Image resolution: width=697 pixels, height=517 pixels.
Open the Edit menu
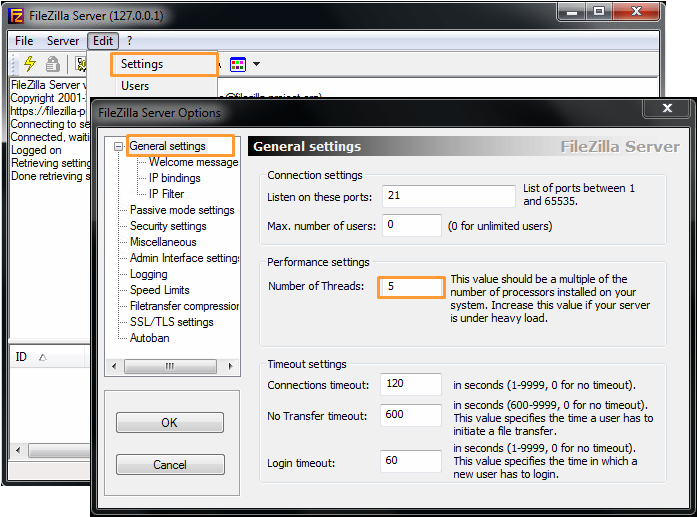tap(103, 41)
